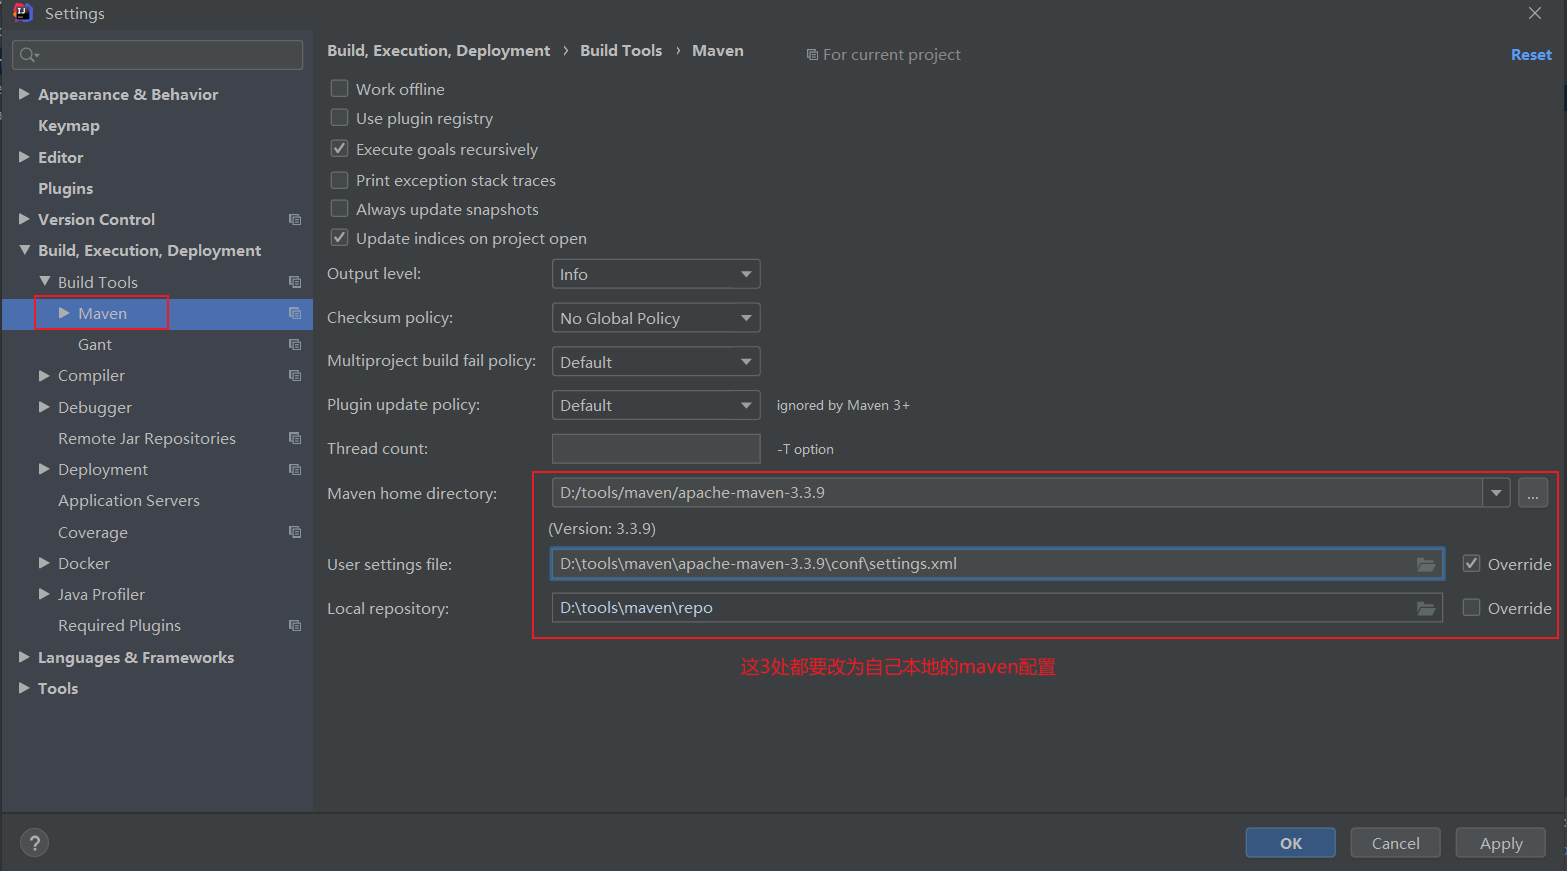Click folder icon in User settings file field
The image size is (1567, 871).
[1426, 564]
